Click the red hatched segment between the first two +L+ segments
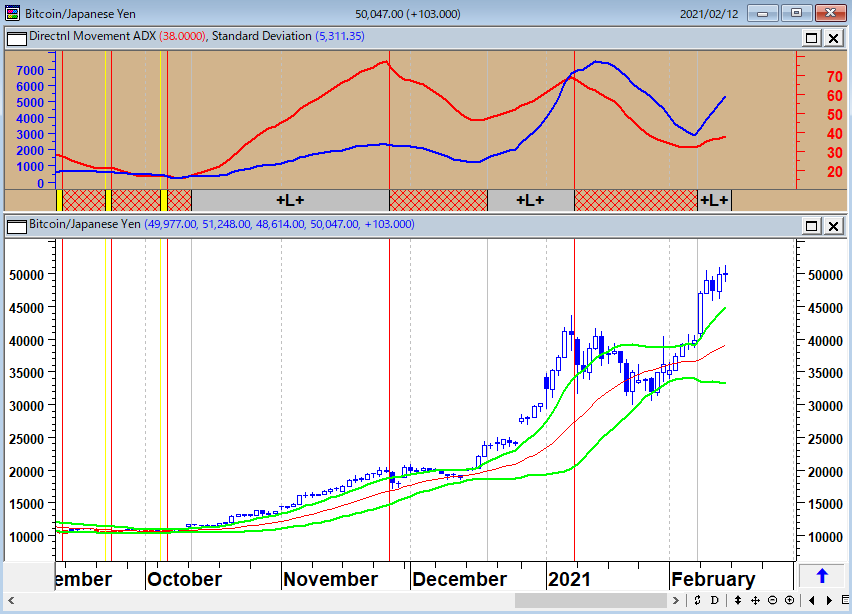This screenshot has width=852, height=614. click(x=438, y=201)
